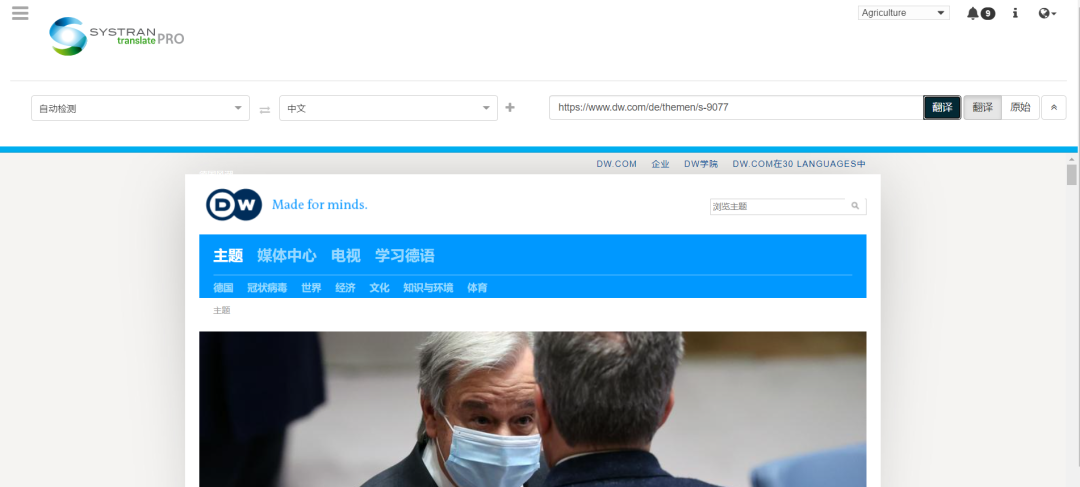Screen dimensions: 1080x487
Task: Open the 经济 submenu item
Action: [346, 288]
